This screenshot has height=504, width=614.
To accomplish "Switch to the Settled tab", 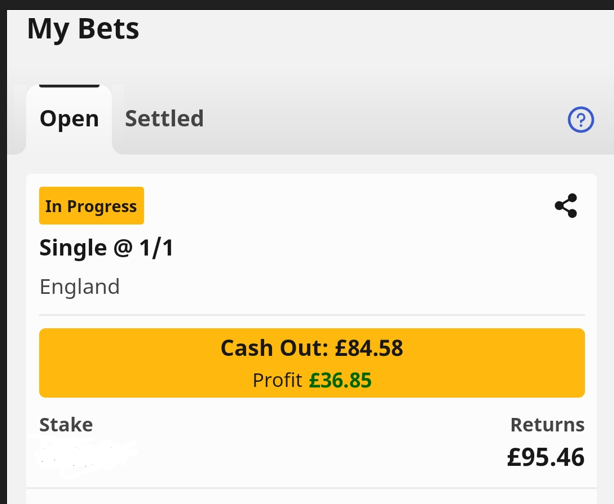I will click(x=164, y=119).
